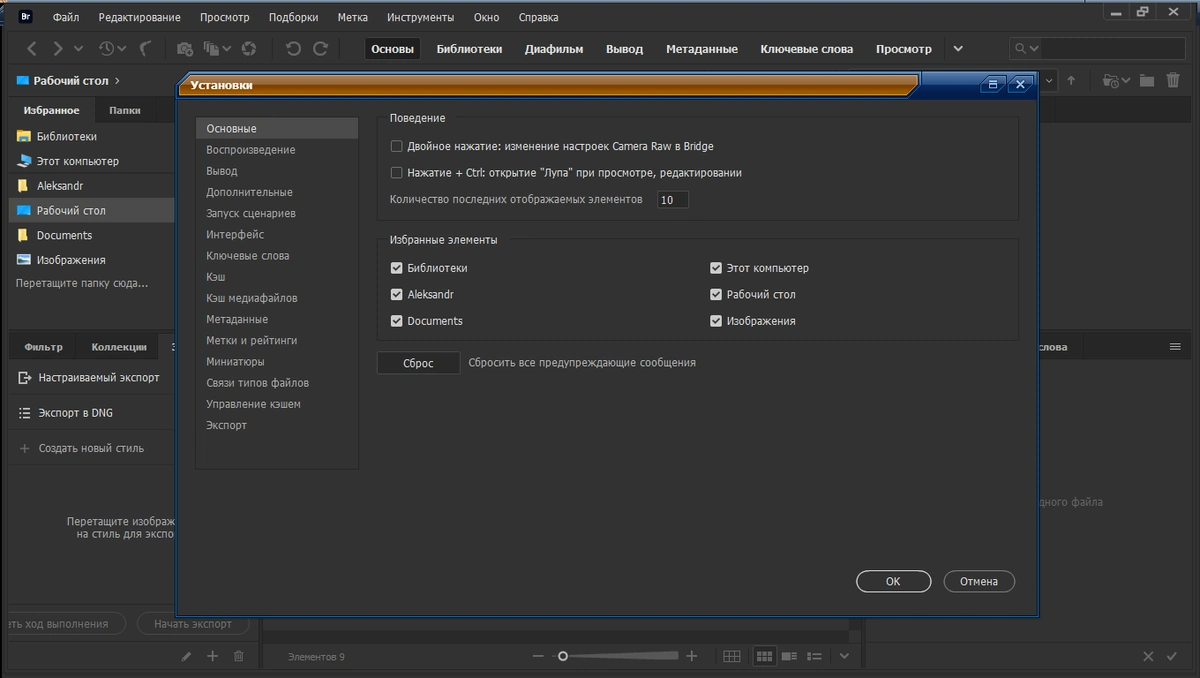This screenshot has width=1200, height=678.
Task: Select the Папки panel tab
Action: click(125, 111)
